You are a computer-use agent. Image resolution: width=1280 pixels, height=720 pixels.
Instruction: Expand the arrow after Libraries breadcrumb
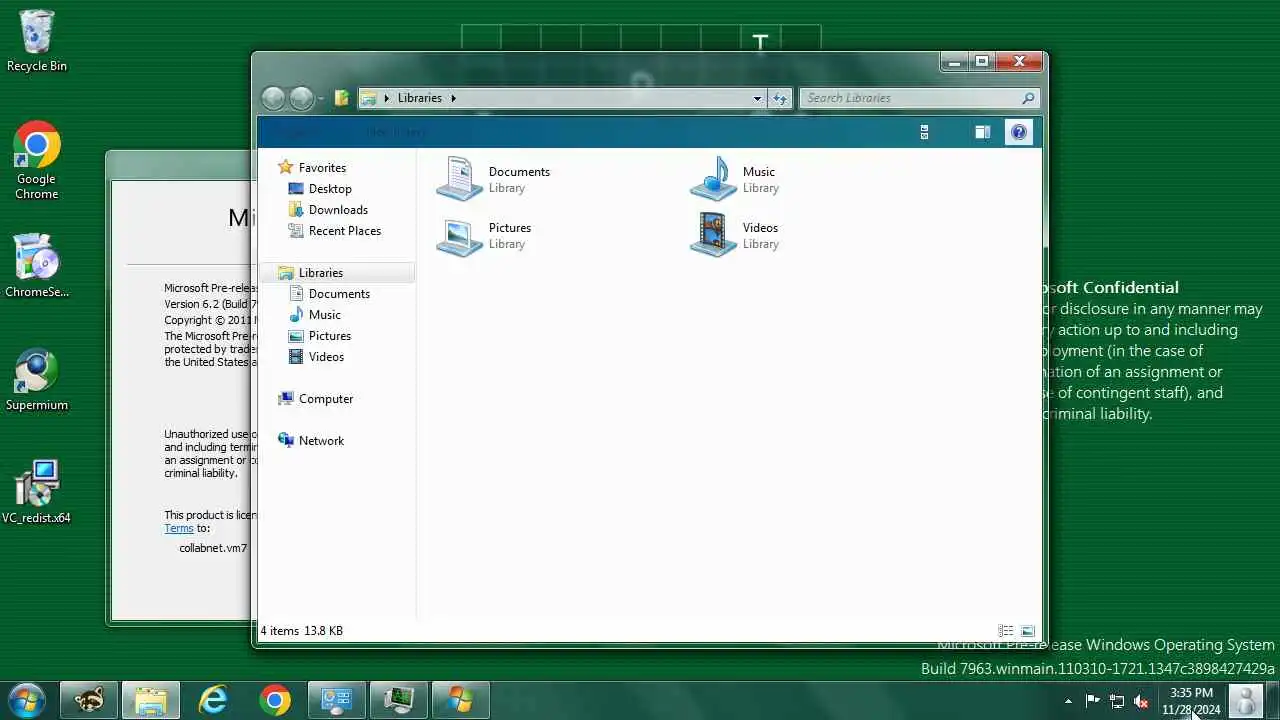(453, 98)
